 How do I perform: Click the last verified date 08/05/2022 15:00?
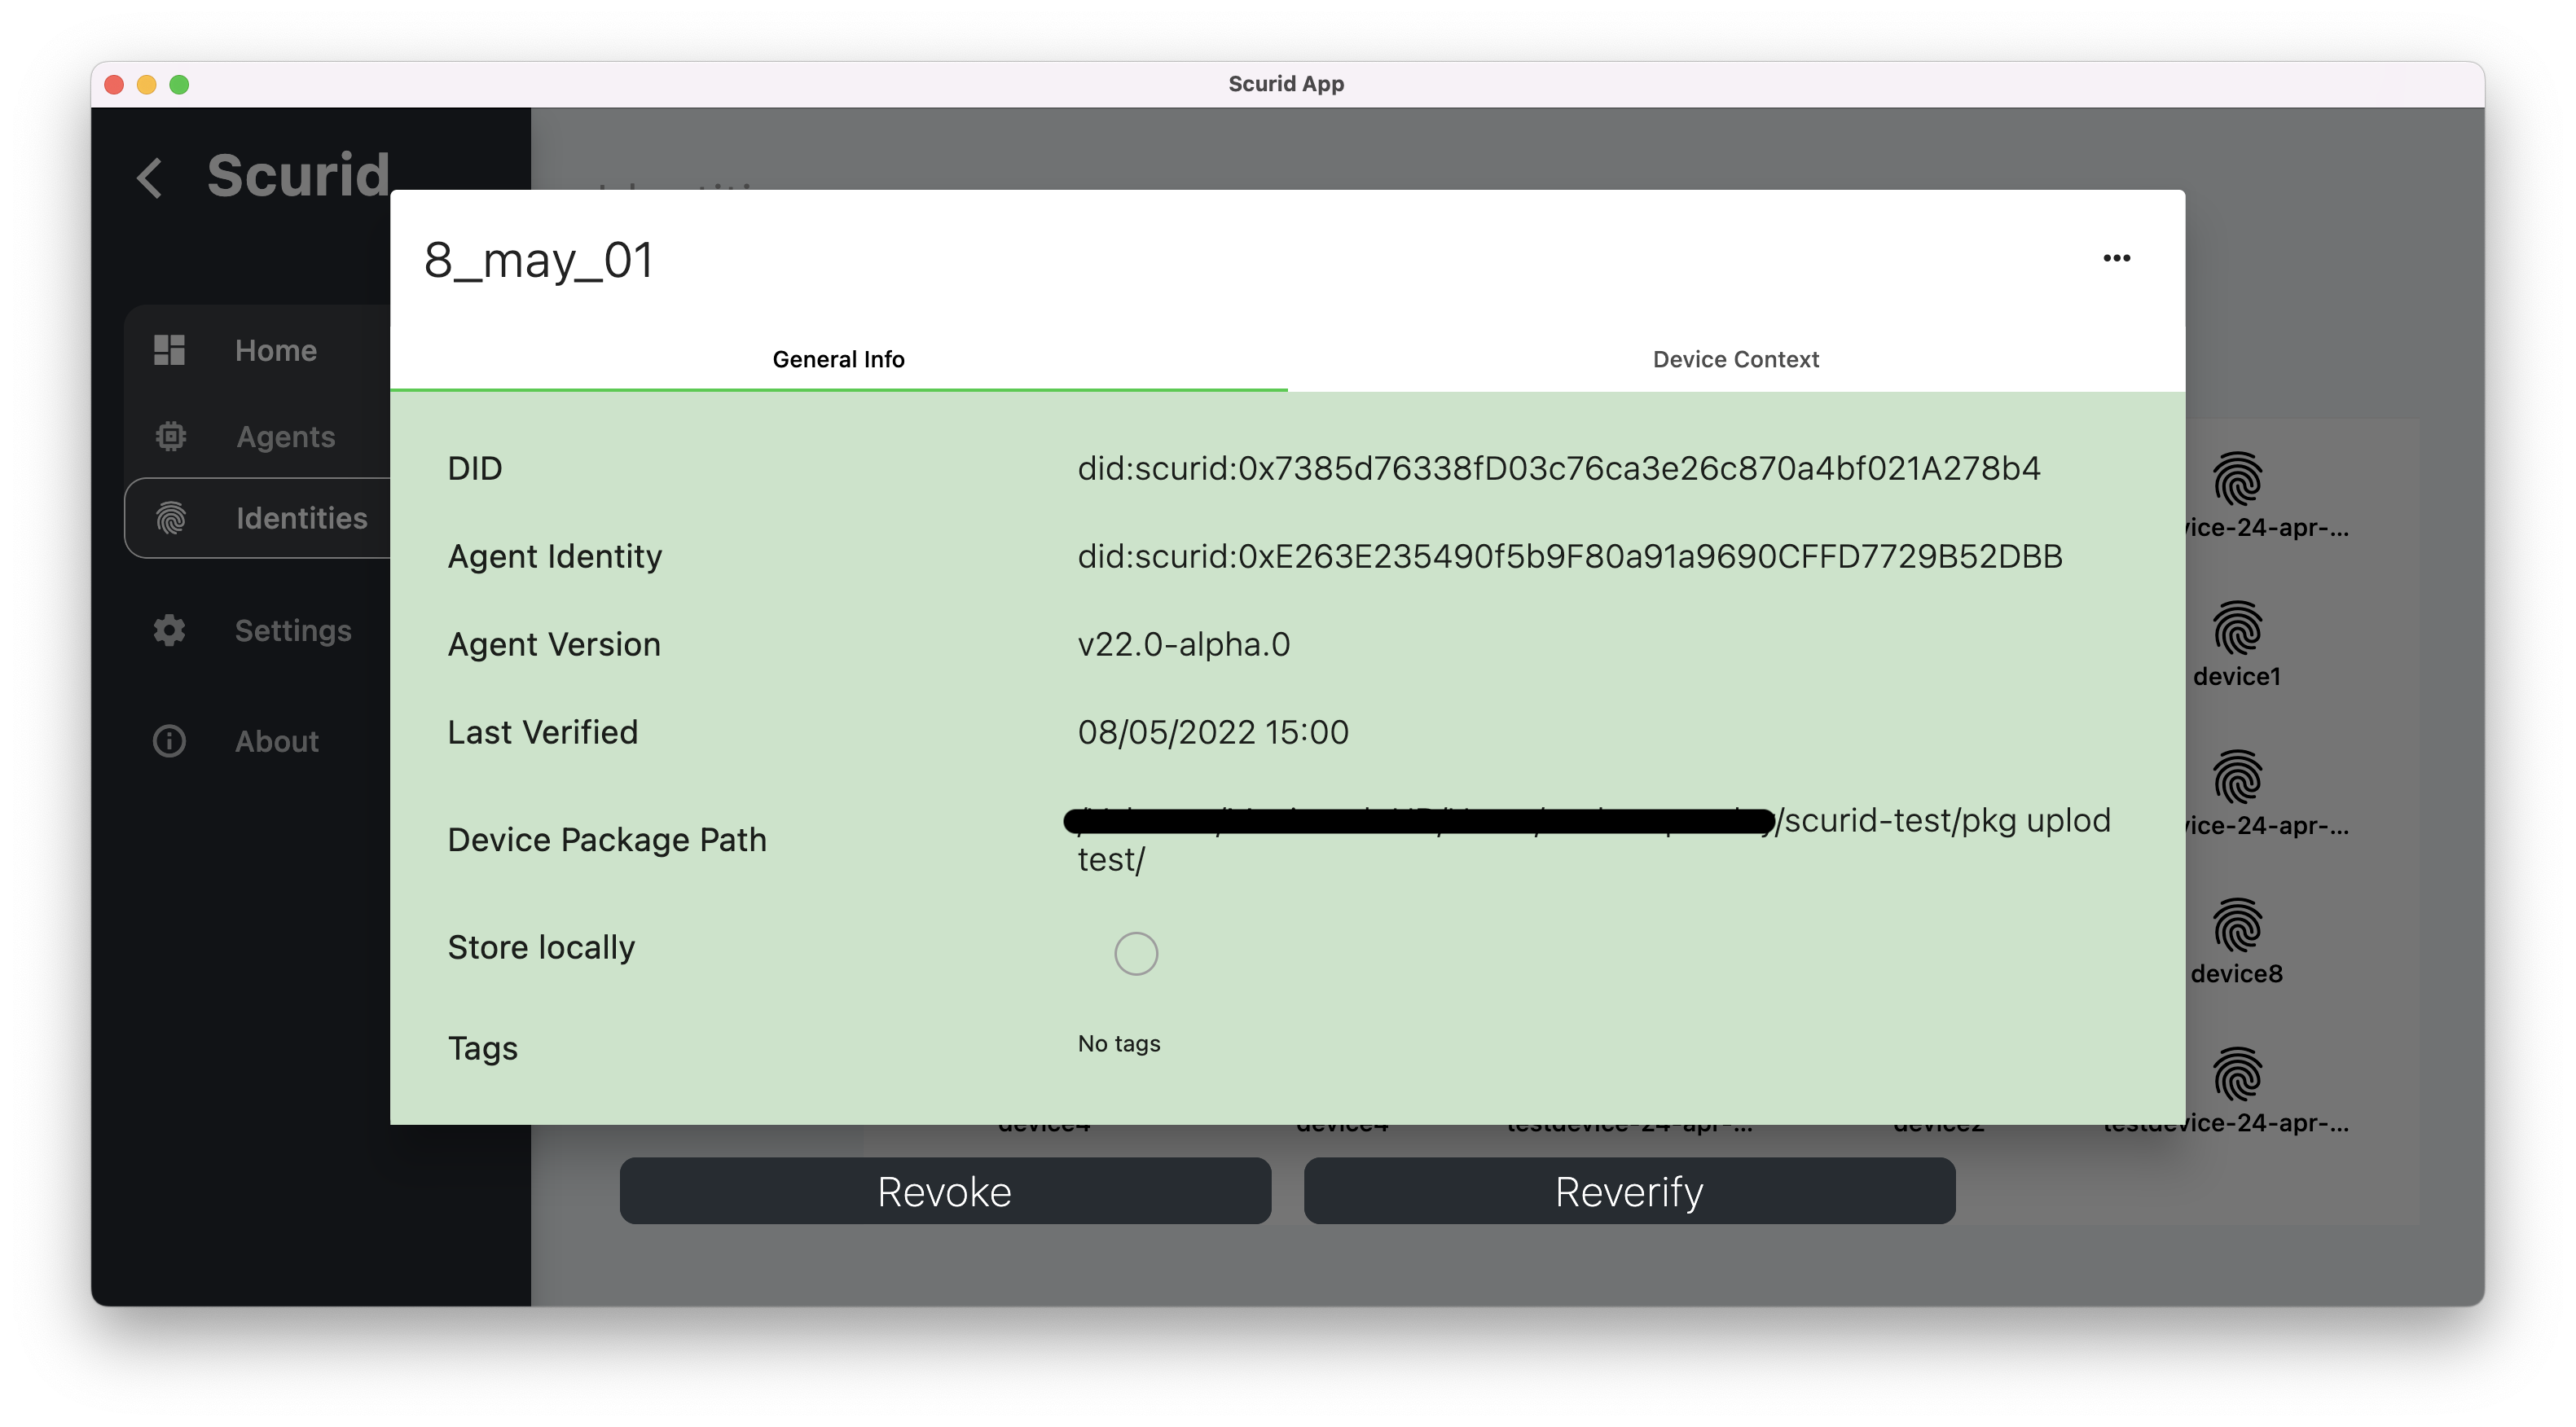pyautogui.click(x=1213, y=732)
